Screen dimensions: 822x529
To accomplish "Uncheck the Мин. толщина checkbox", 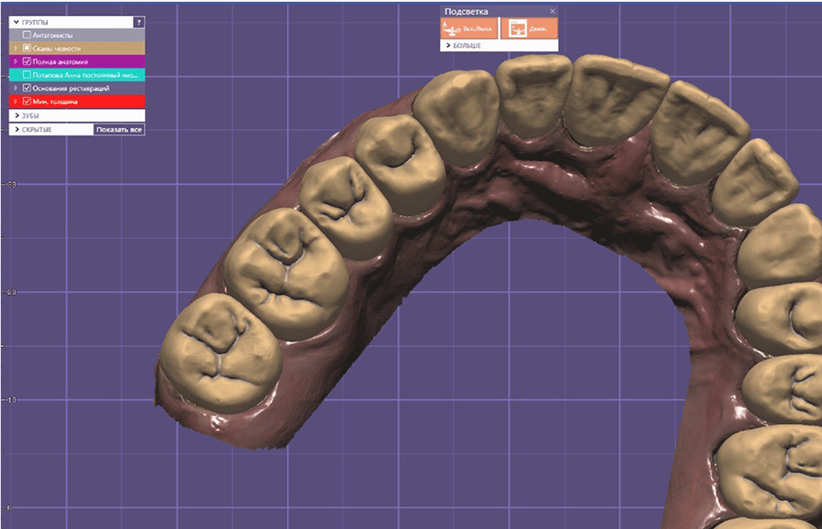I will click(27, 101).
